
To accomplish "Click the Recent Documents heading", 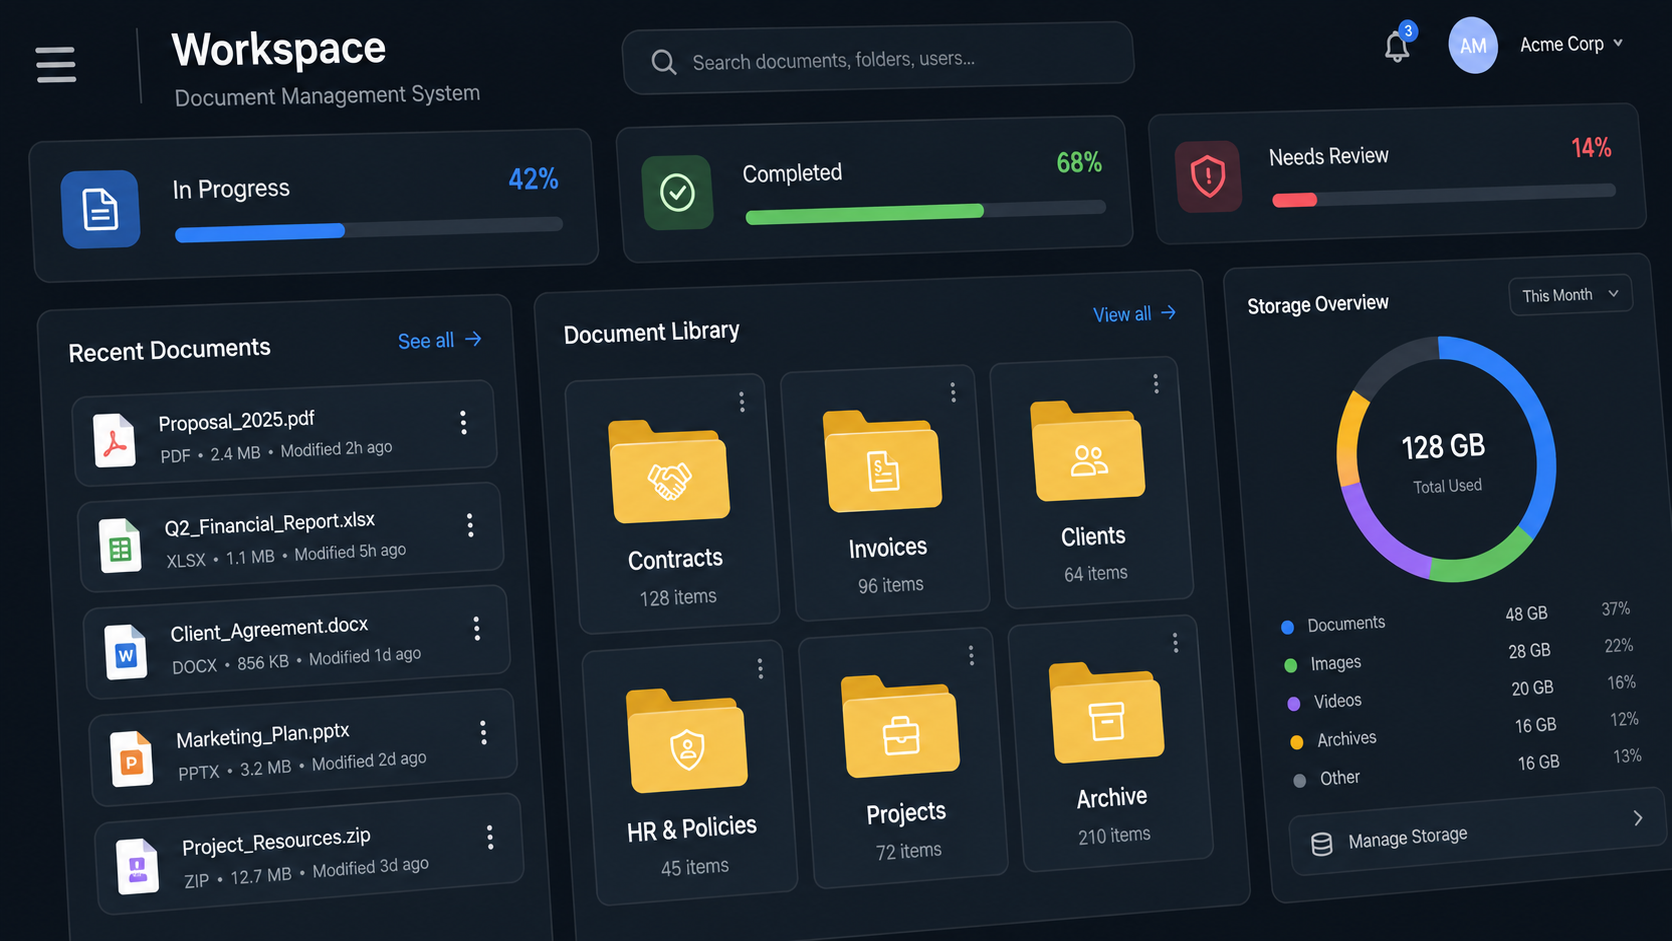I will tap(170, 350).
